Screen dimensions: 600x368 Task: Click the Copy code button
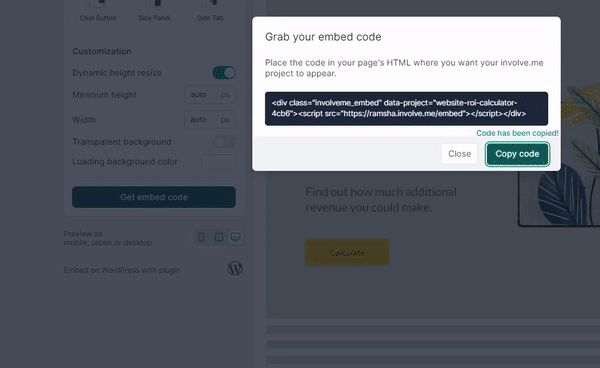pyautogui.click(x=517, y=154)
